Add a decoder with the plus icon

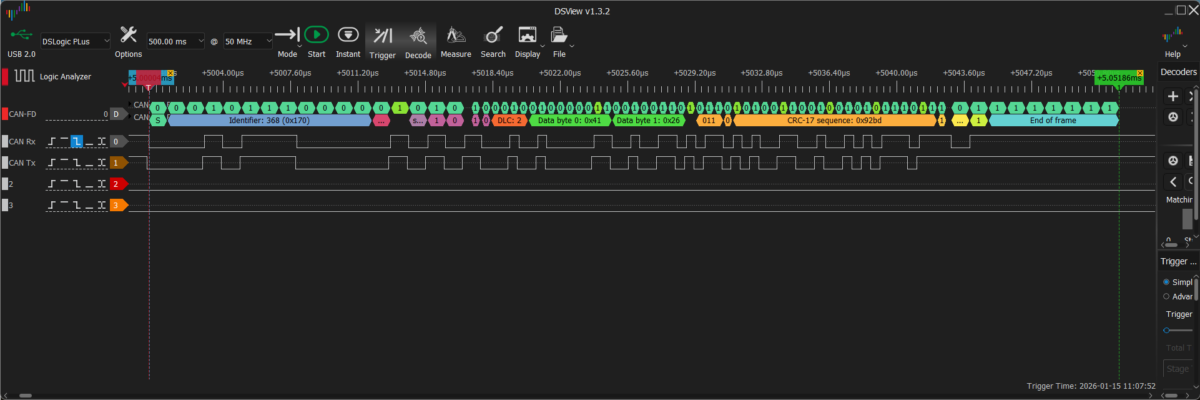pos(1173,97)
